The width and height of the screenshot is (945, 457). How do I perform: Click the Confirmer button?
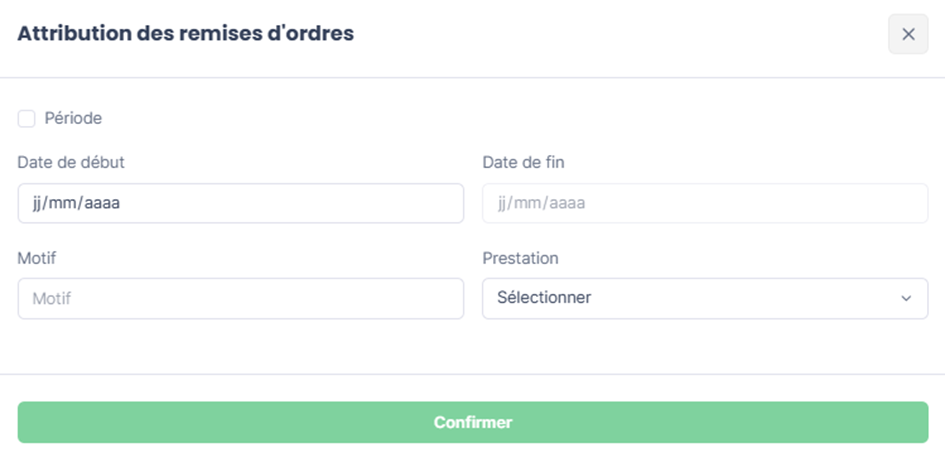[x=472, y=422]
